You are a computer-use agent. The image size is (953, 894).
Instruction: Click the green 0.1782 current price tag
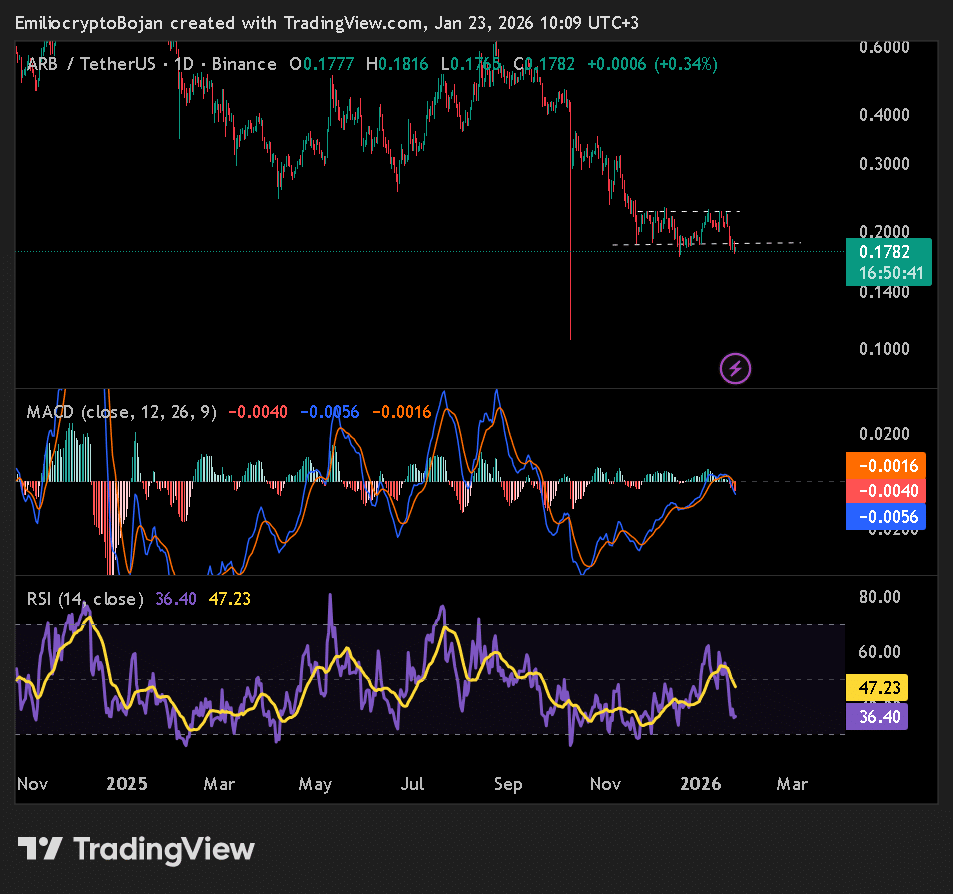pos(888,252)
